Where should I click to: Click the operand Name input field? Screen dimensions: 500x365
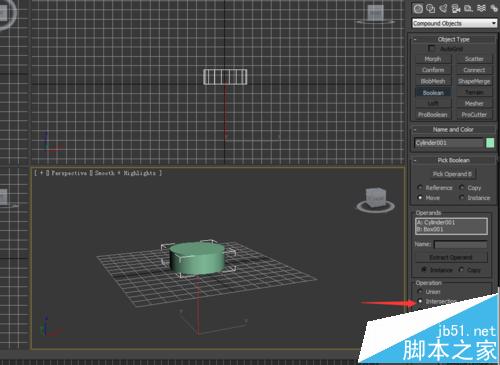[461, 245]
